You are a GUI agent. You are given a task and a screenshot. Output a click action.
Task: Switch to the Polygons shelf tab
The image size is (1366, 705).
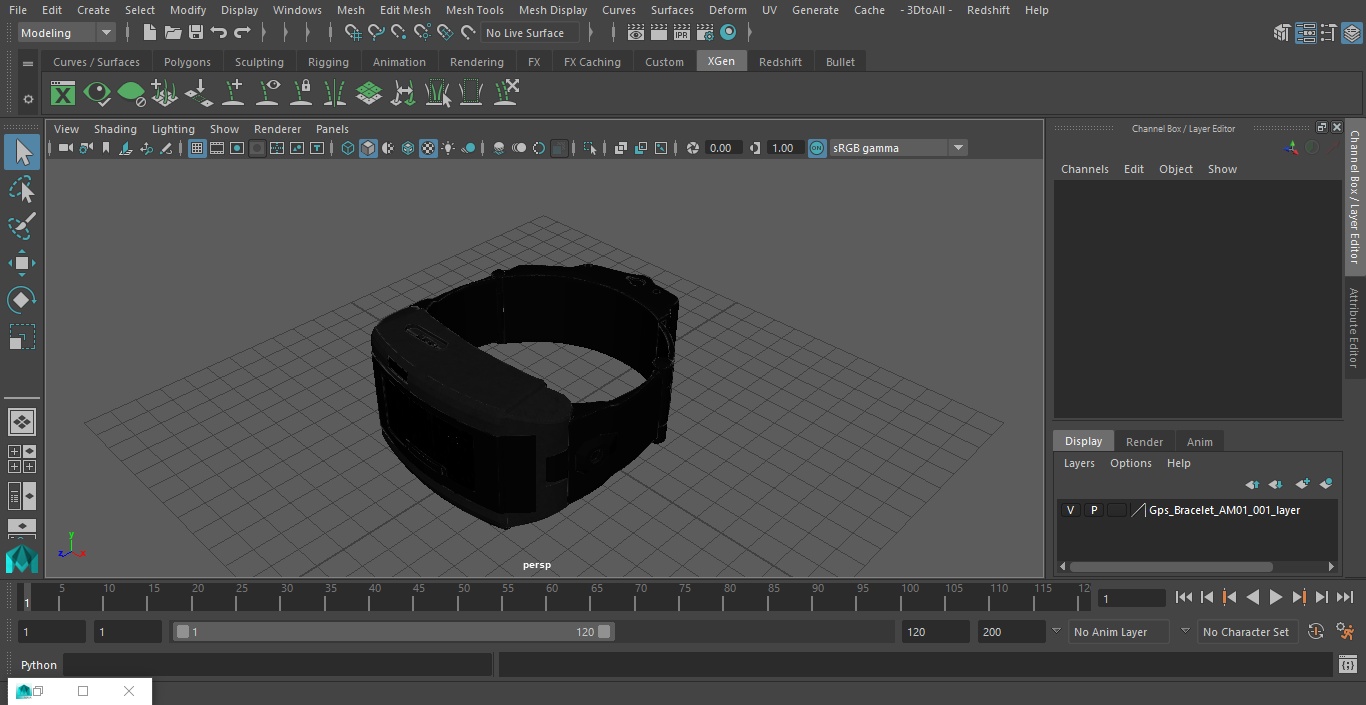click(187, 62)
